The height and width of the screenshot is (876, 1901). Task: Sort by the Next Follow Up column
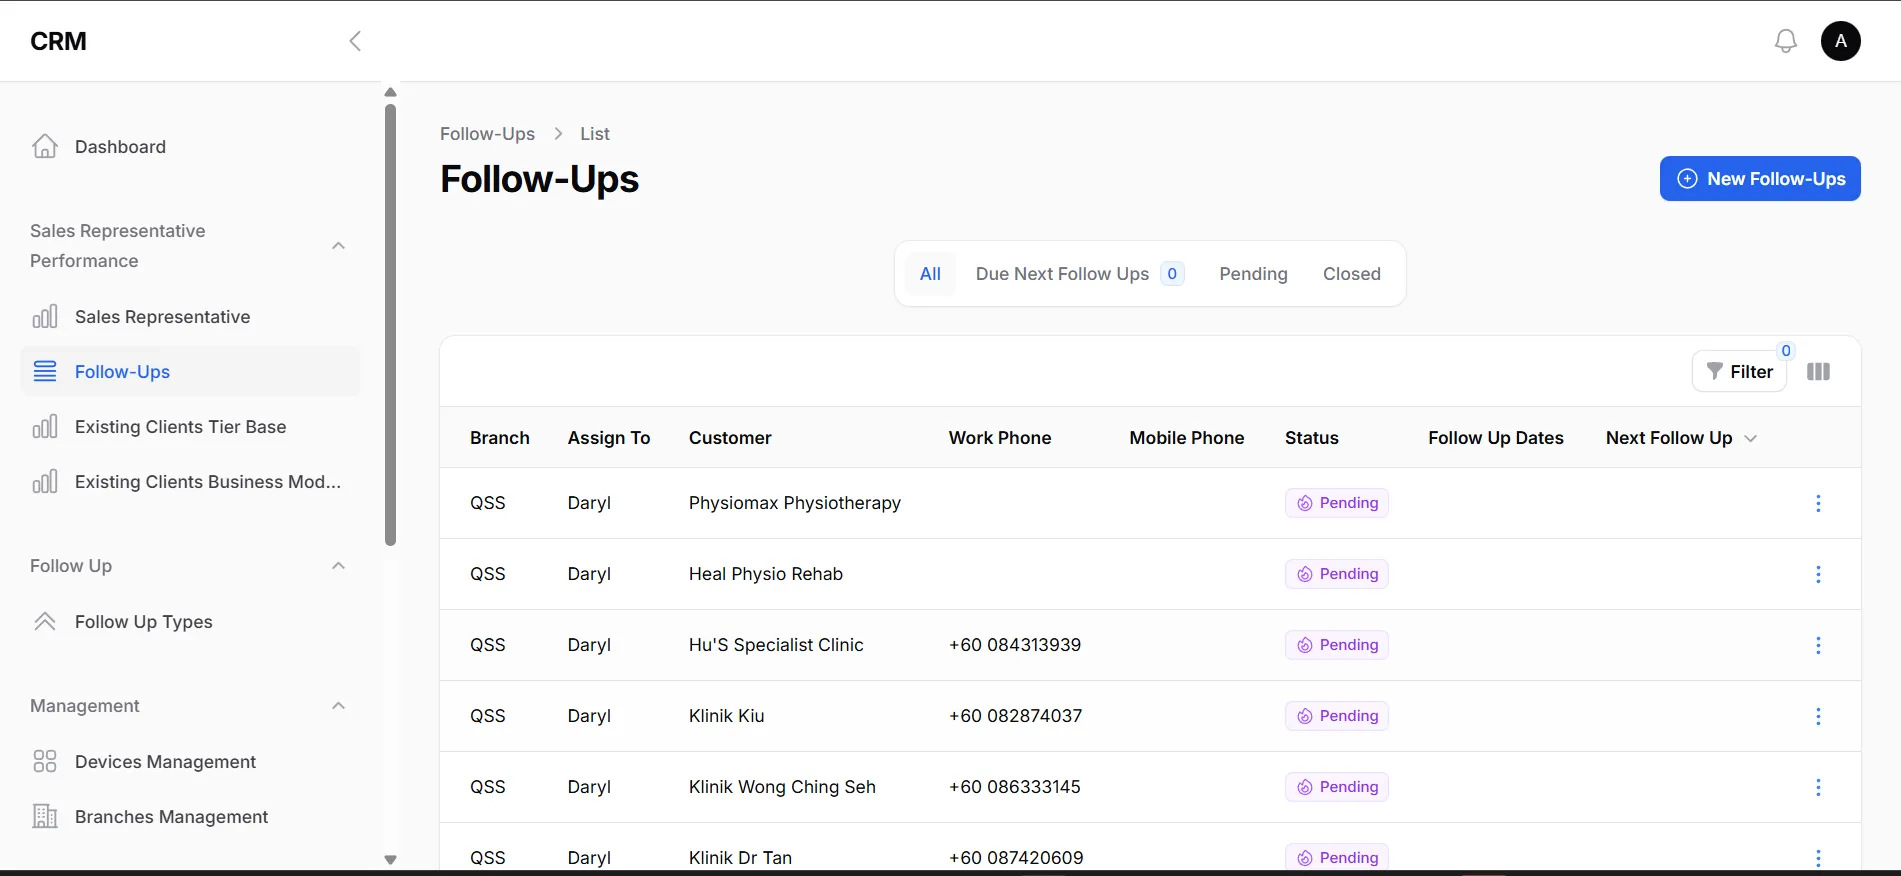pyautogui.click(x=1681, y=438)
